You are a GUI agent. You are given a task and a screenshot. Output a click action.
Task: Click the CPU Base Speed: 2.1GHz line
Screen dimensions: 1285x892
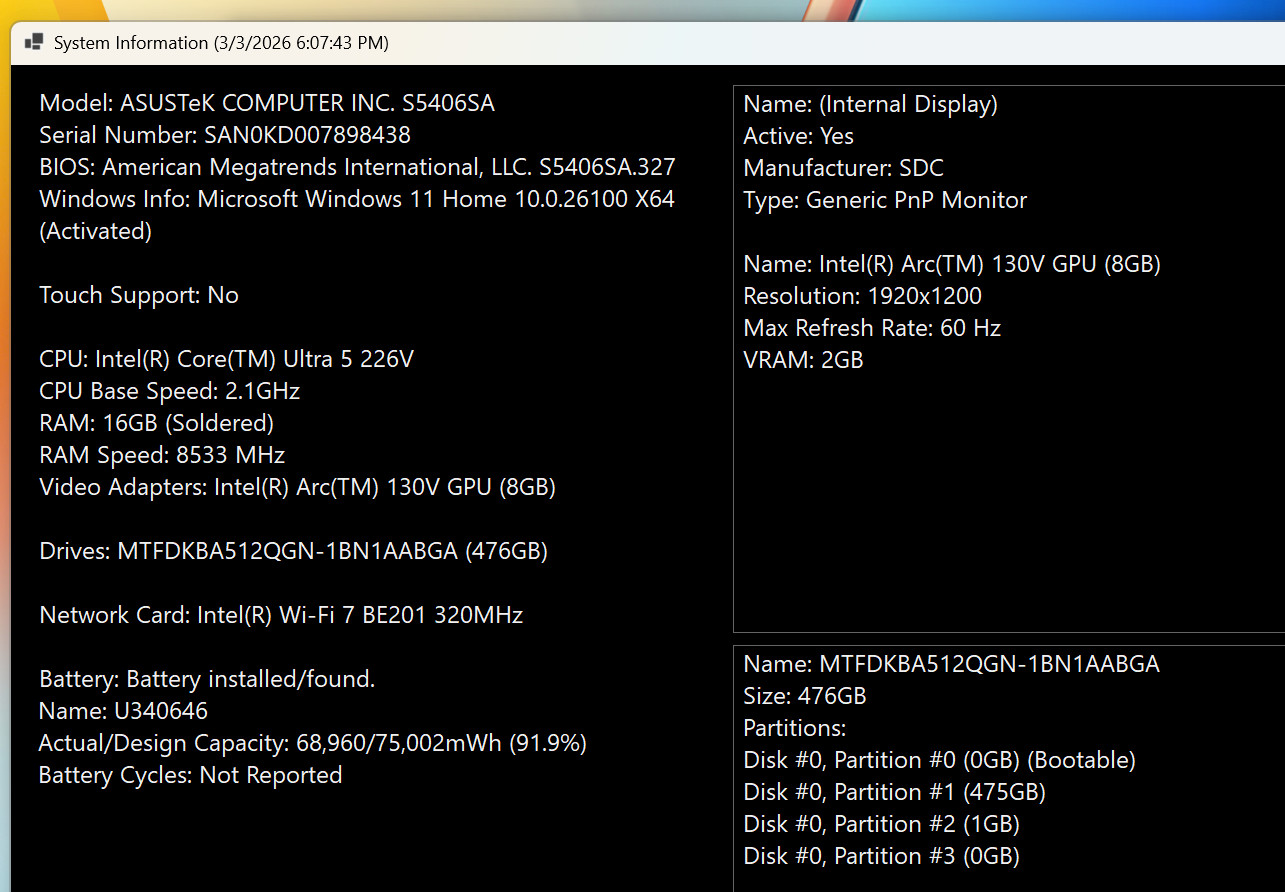point(170,391)
